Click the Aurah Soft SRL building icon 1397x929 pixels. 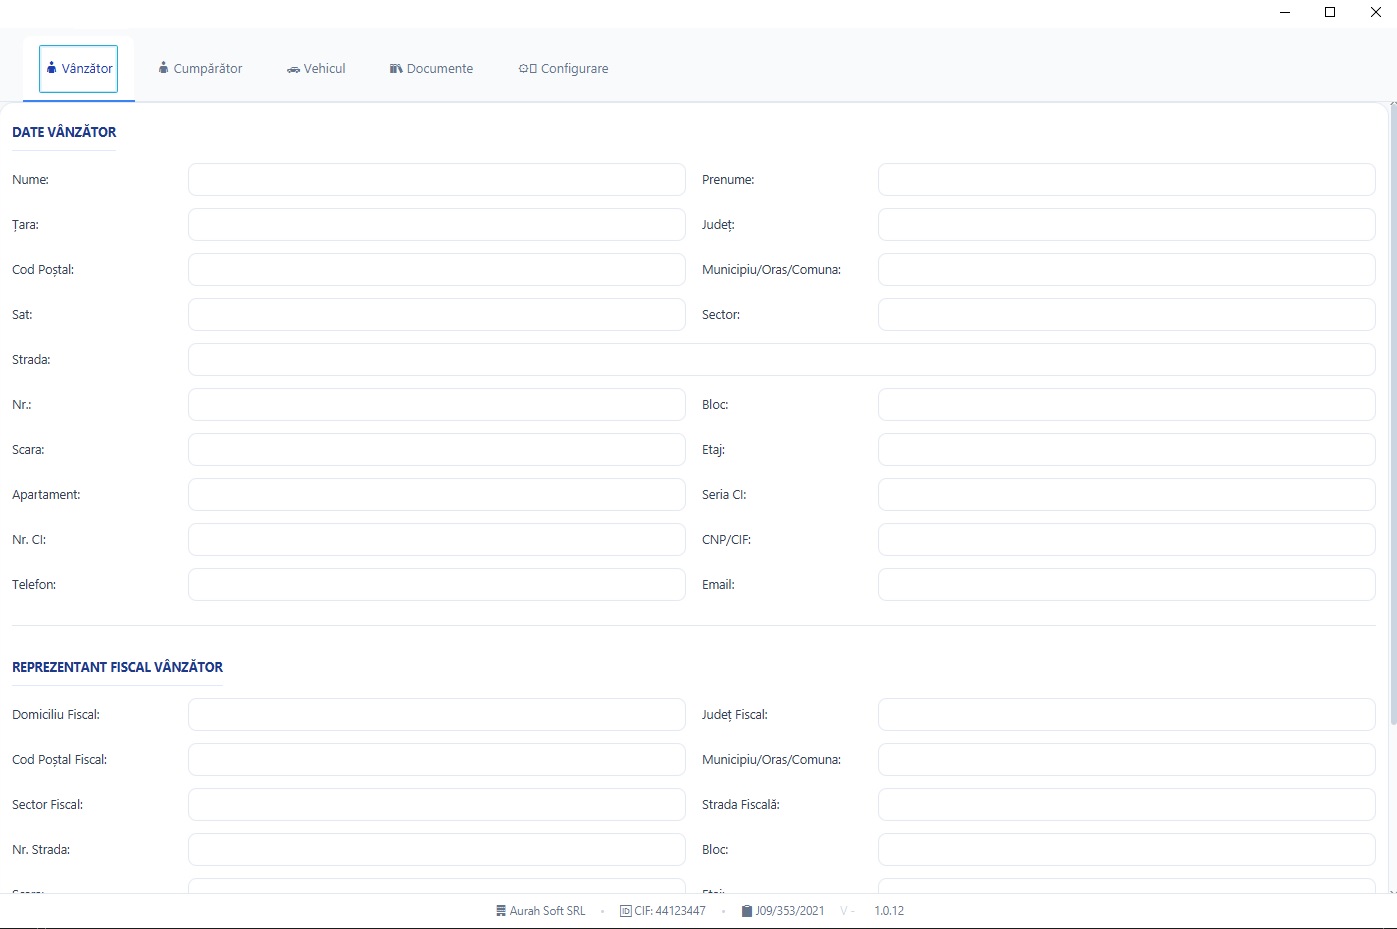tap(501, 911)
